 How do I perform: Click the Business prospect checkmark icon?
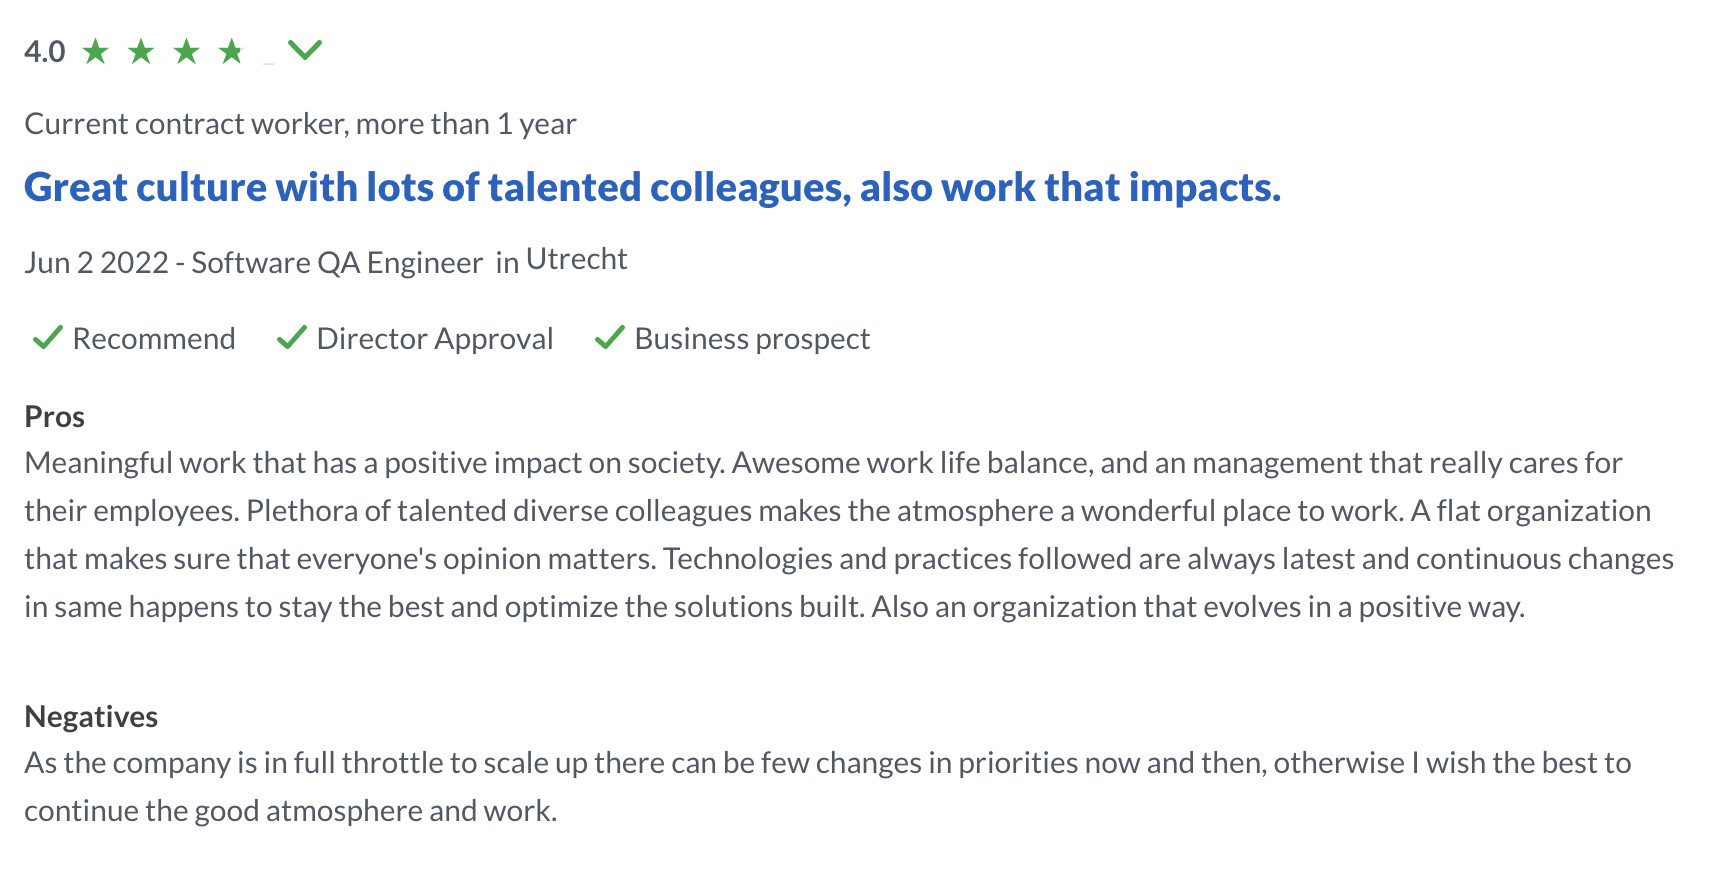click(x=610, y=338)
